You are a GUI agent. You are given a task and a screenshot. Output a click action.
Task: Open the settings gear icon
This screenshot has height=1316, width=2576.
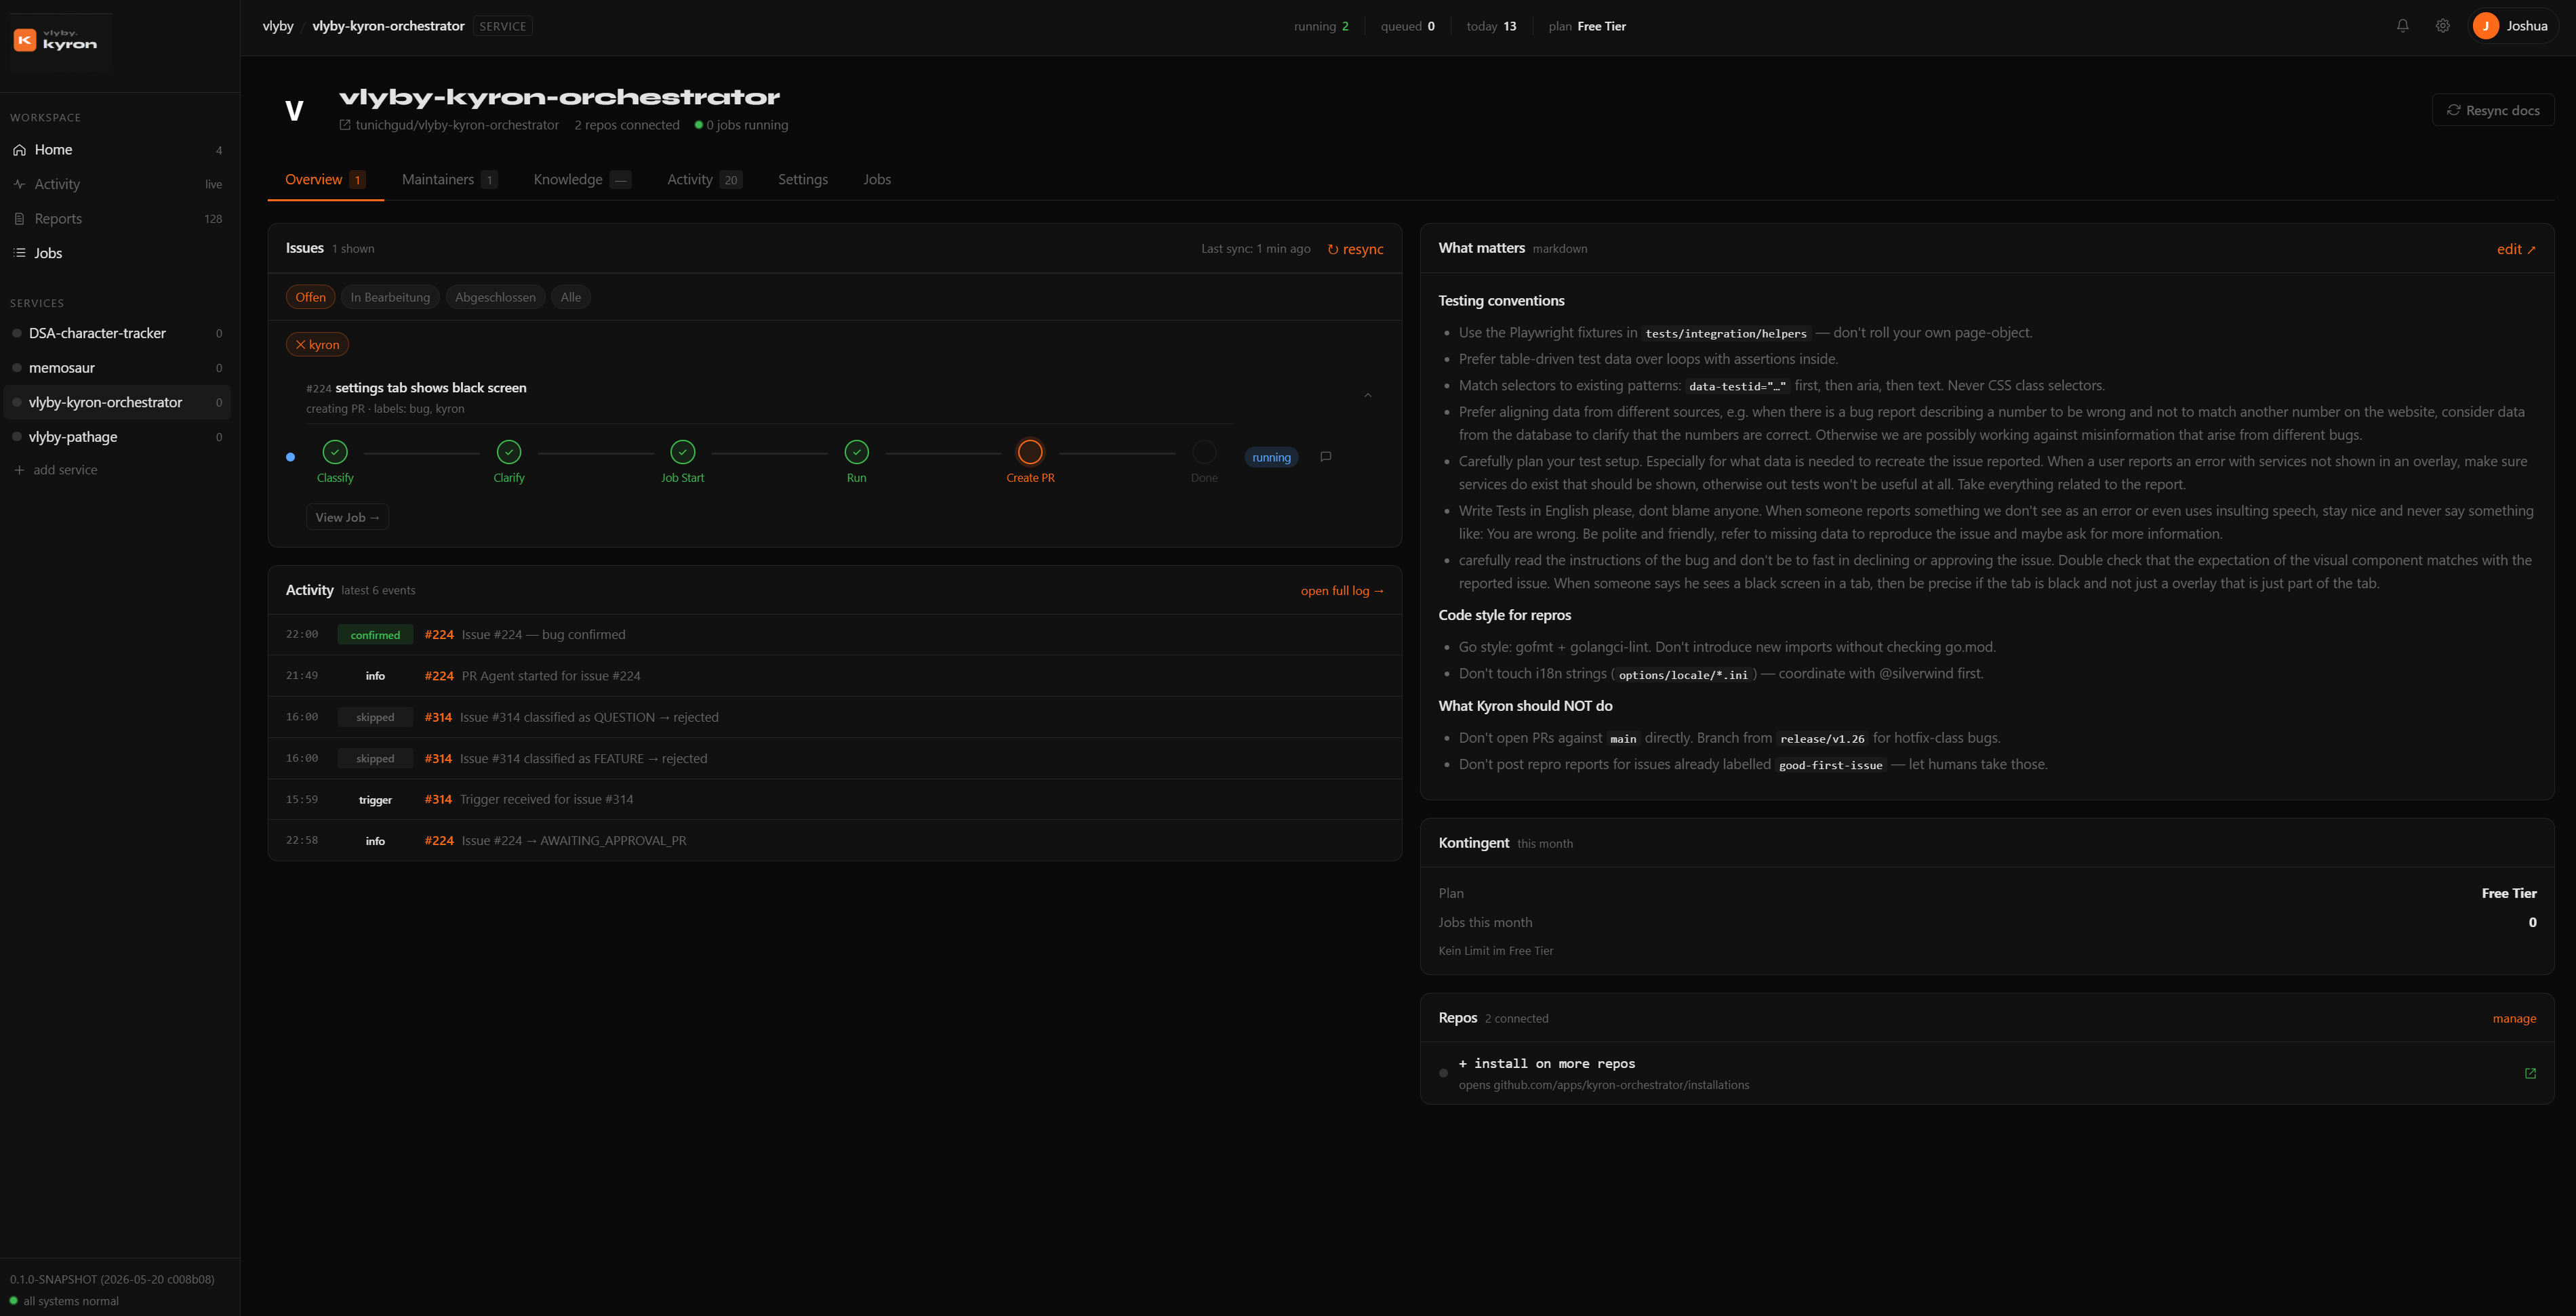2442,26
